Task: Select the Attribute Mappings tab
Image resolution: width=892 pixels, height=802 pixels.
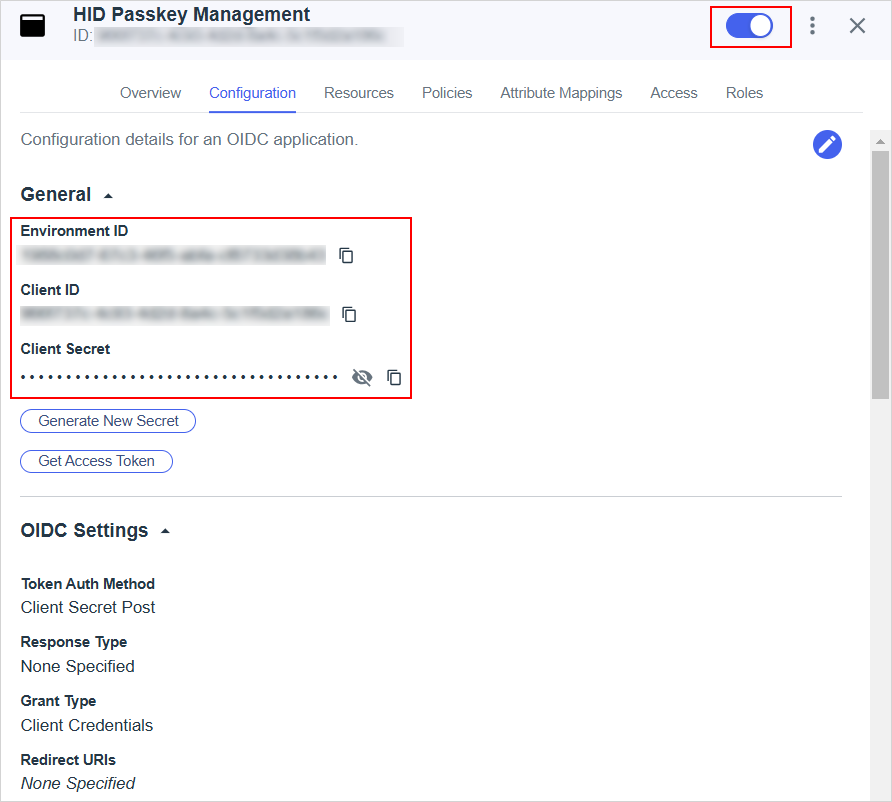Action: tap(561, 93)
